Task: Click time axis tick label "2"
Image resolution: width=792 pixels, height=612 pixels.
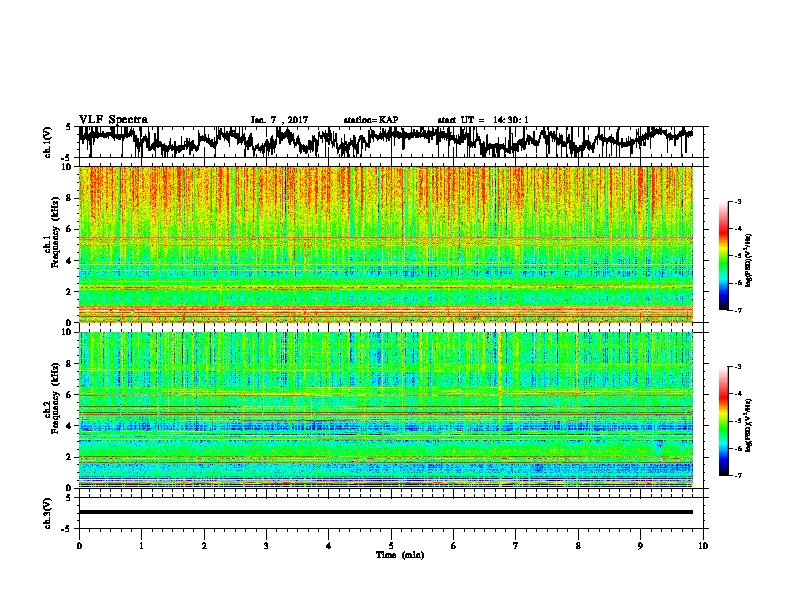Action: pos(204,546)
